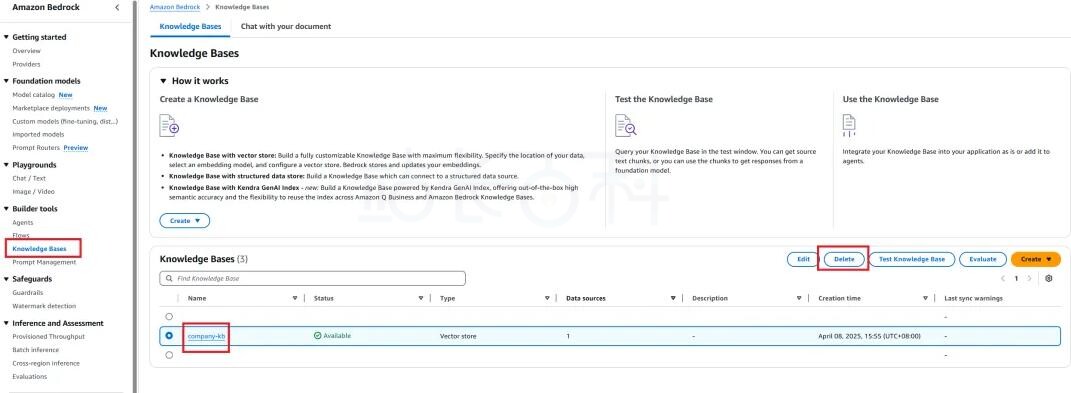
Task: Open the company-kb knowledge base link
Action: (x=206, y=336)
